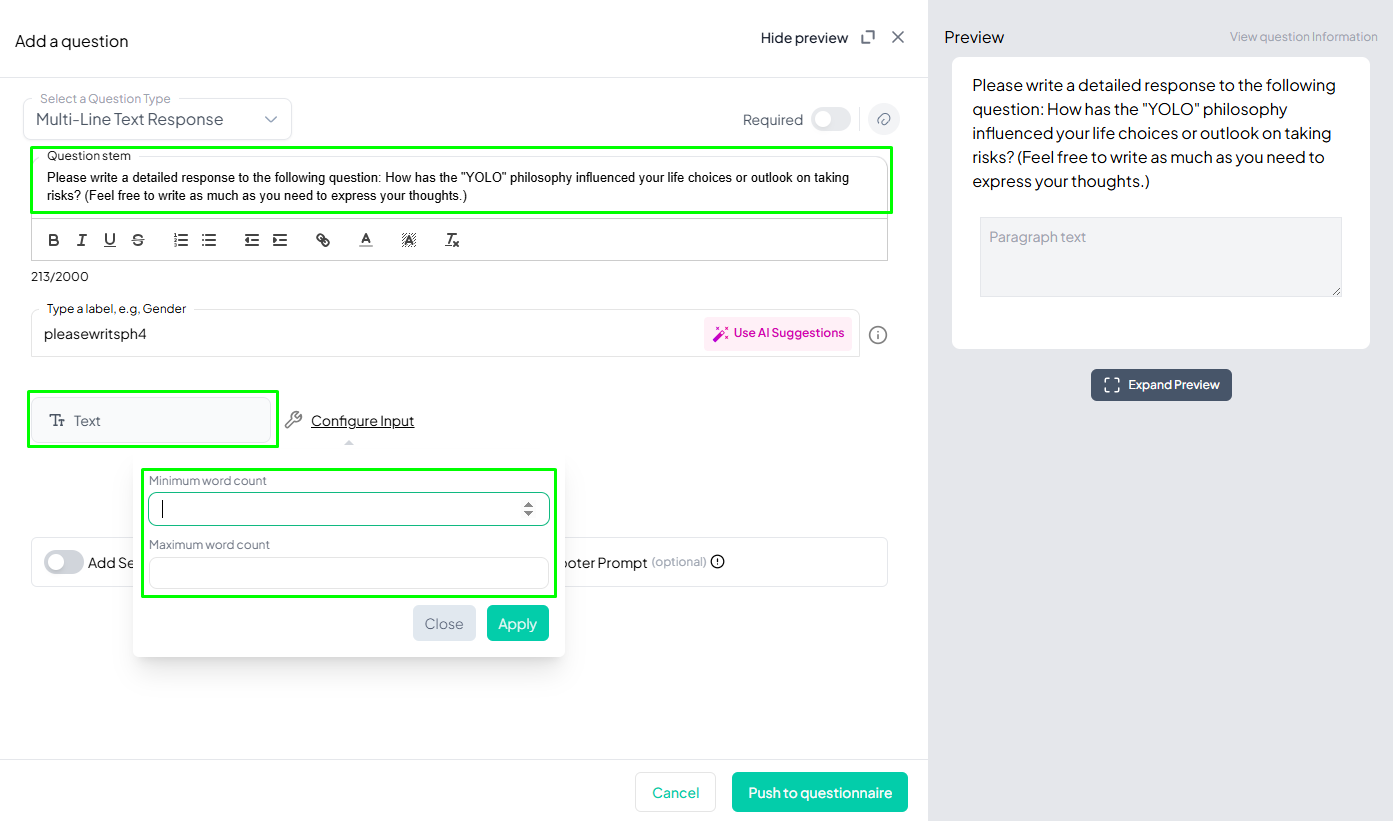Select the Text input type box
Viewport: 1393px width, 821px height.
(152, 421)
